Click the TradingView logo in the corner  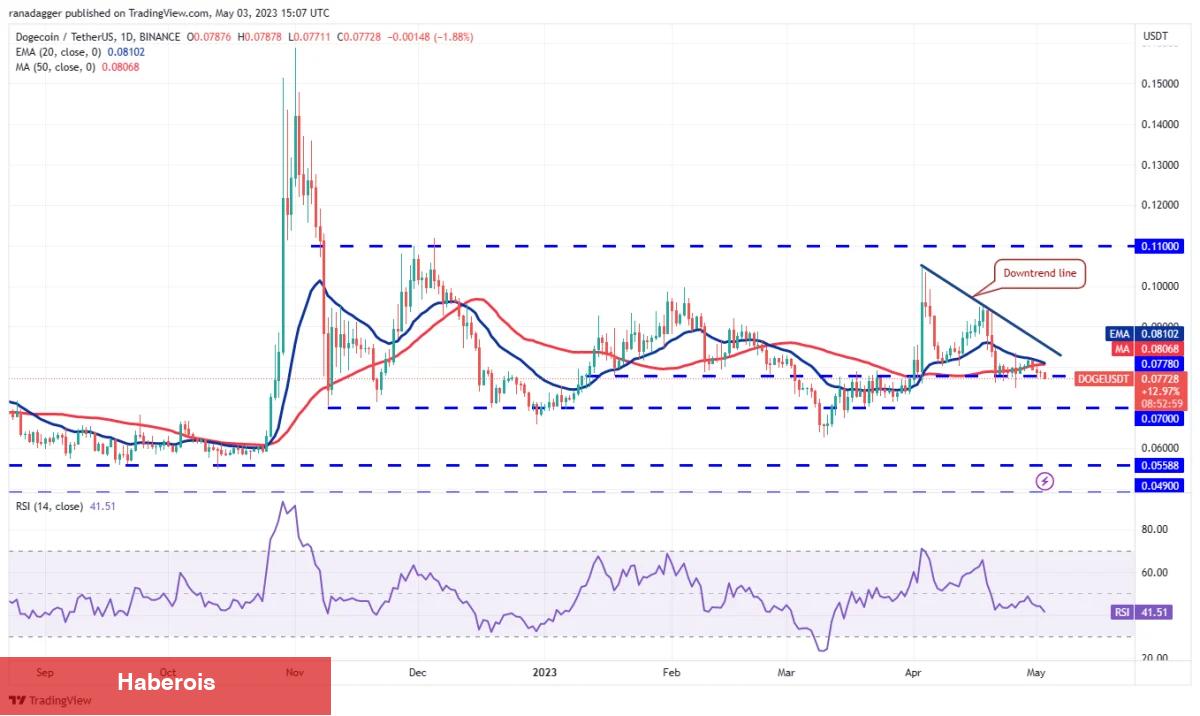point(50,700)
